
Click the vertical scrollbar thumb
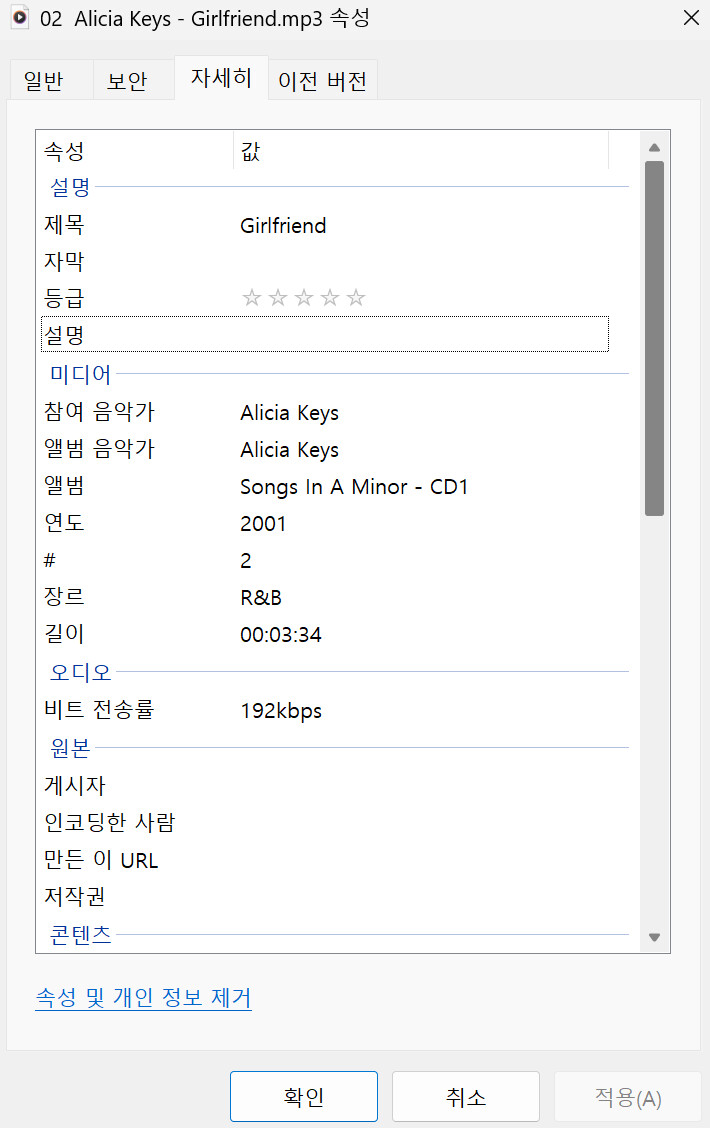pyautogui.click(x=655, y=338)
